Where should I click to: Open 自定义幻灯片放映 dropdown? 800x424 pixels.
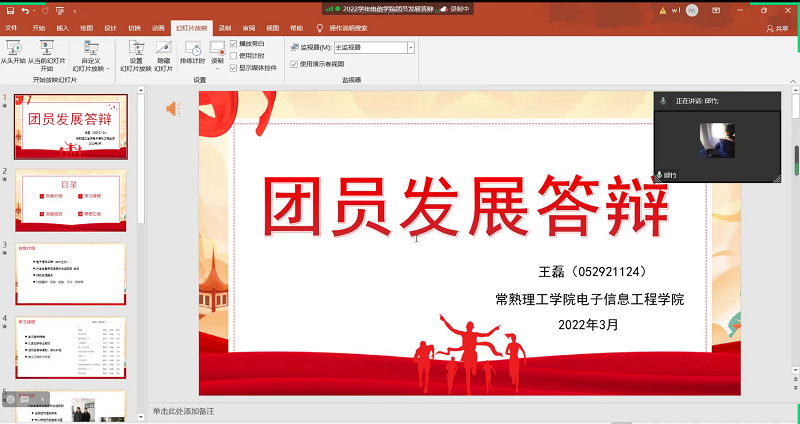(91, 56)
